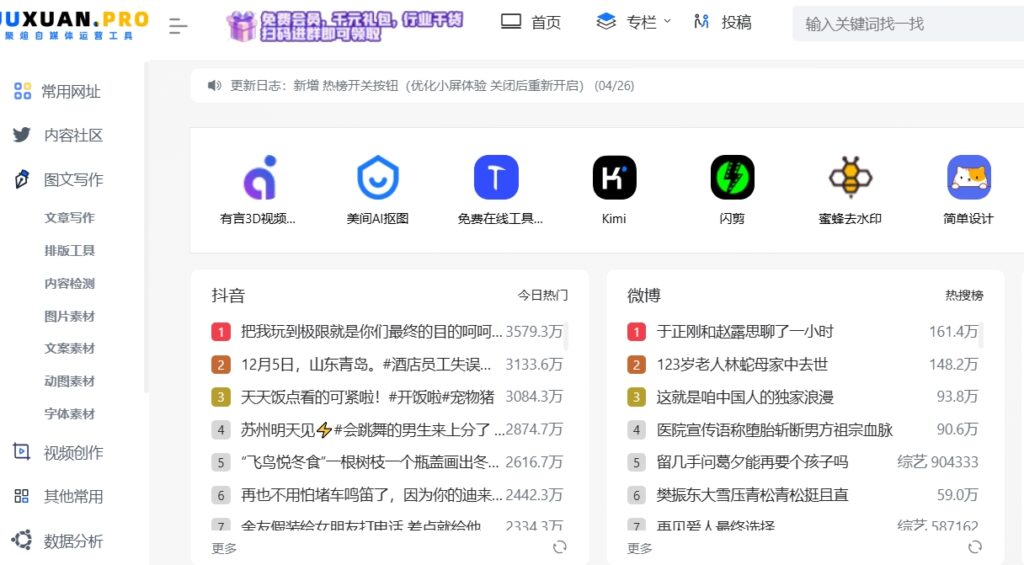Click rank badge 1 in 抖音 list
1024x565 pixels.
221,332
